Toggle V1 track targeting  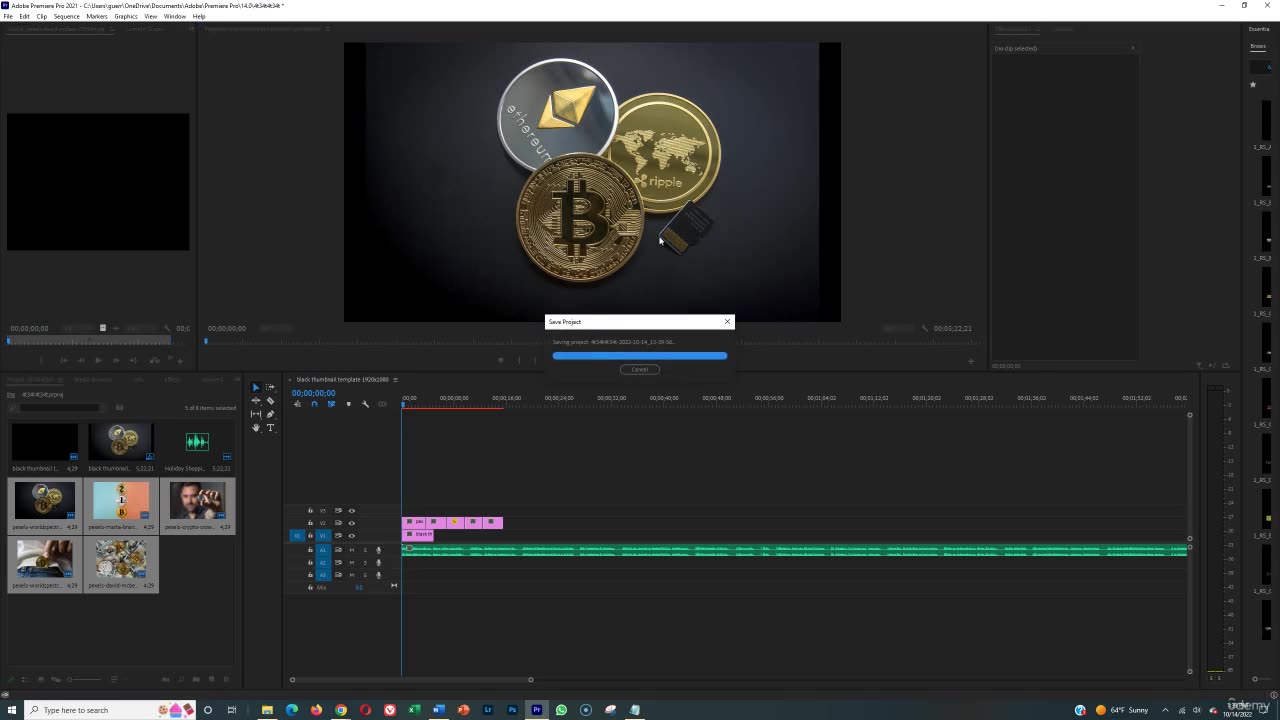click(x=322, y=535)
